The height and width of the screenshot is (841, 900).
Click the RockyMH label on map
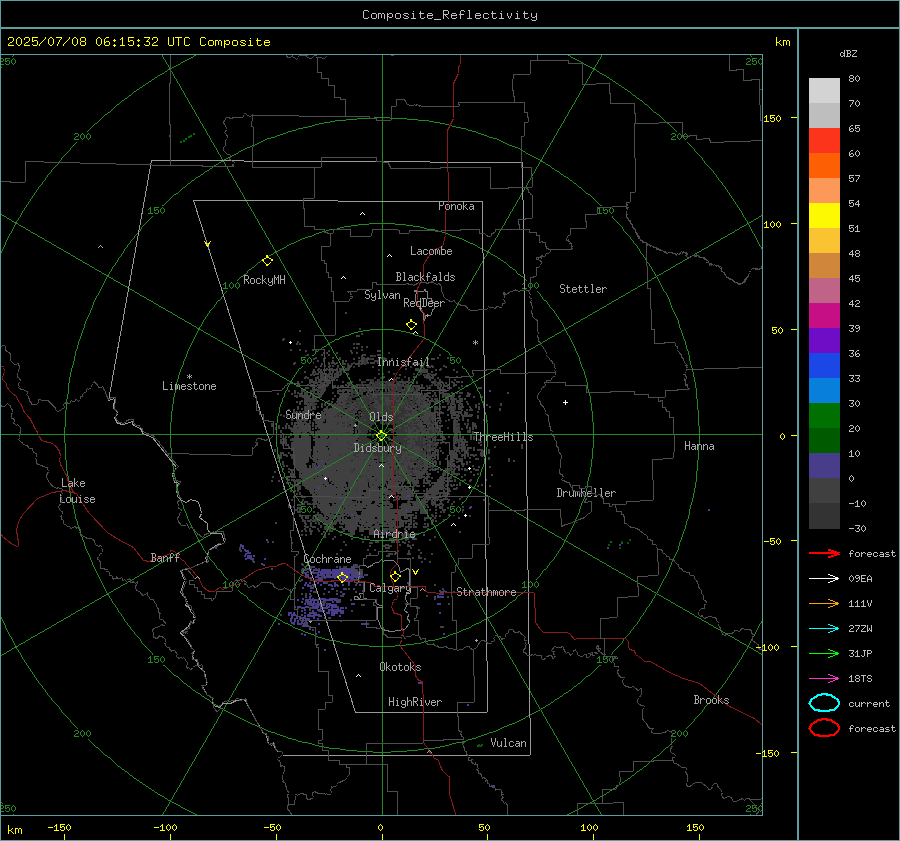pos(264,280)
